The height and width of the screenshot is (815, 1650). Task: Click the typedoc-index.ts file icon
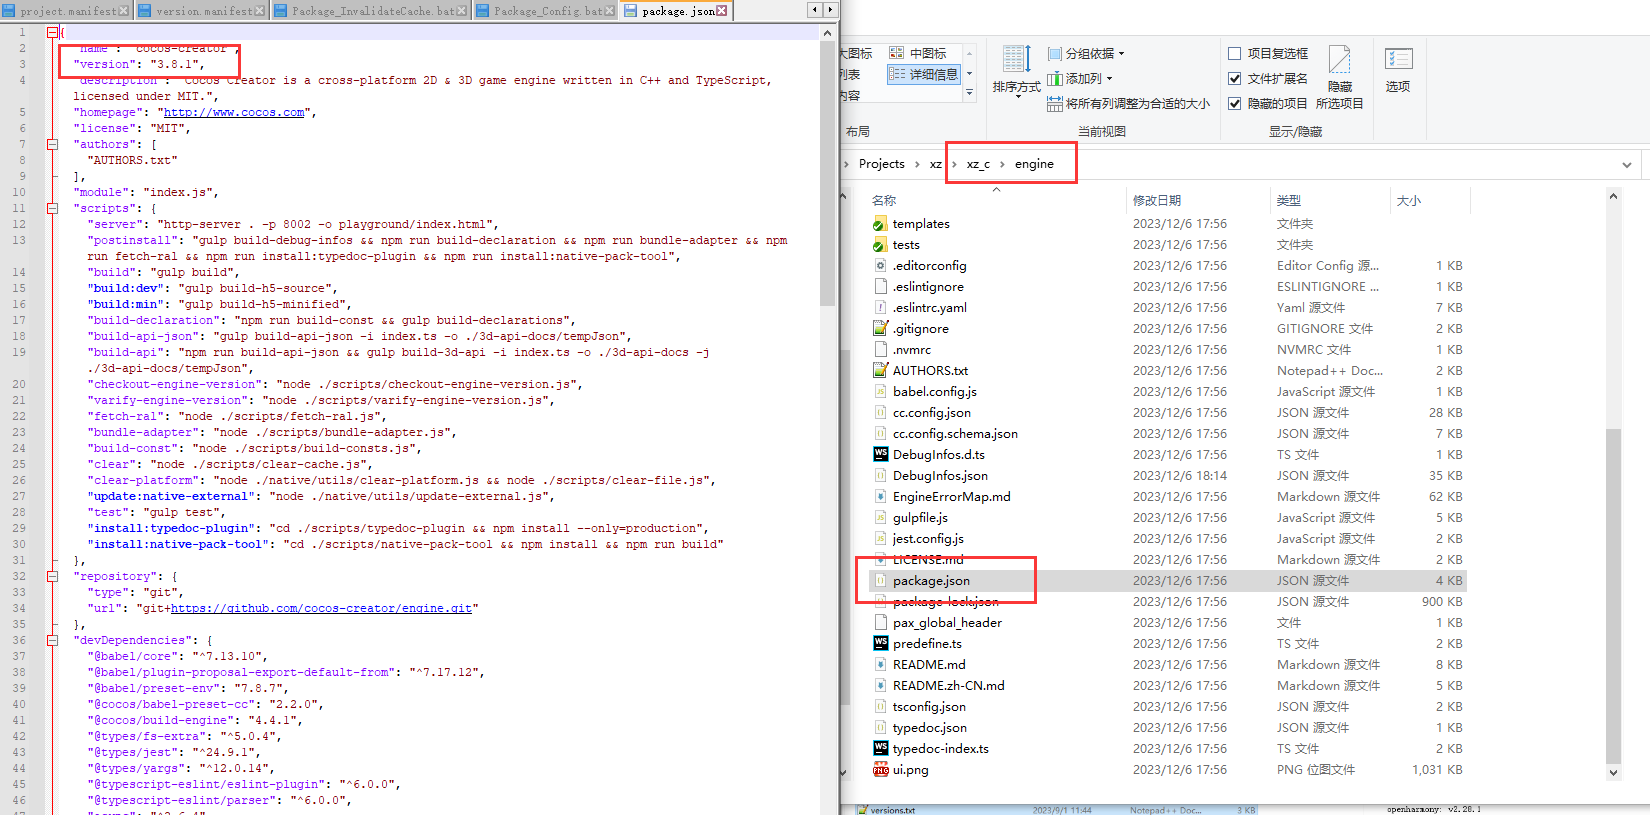[880, 749]
